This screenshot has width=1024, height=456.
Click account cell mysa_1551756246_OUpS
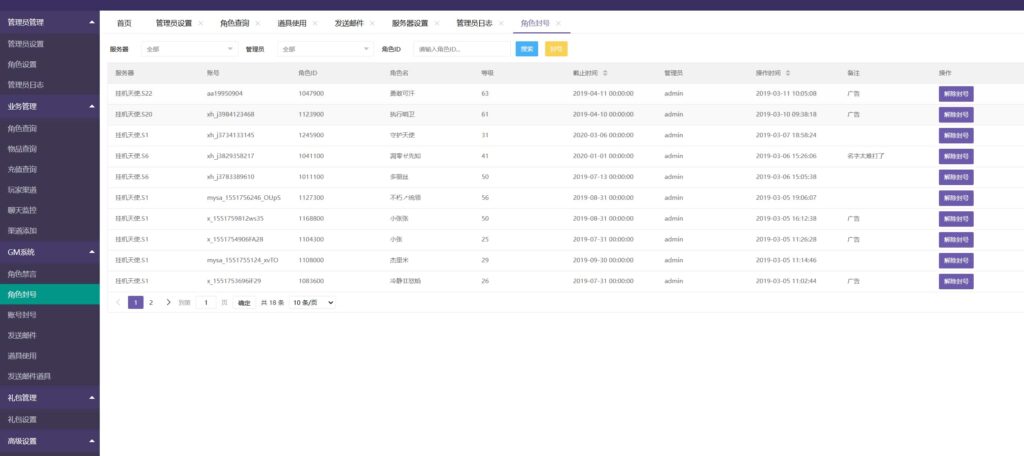click(244, 198)
